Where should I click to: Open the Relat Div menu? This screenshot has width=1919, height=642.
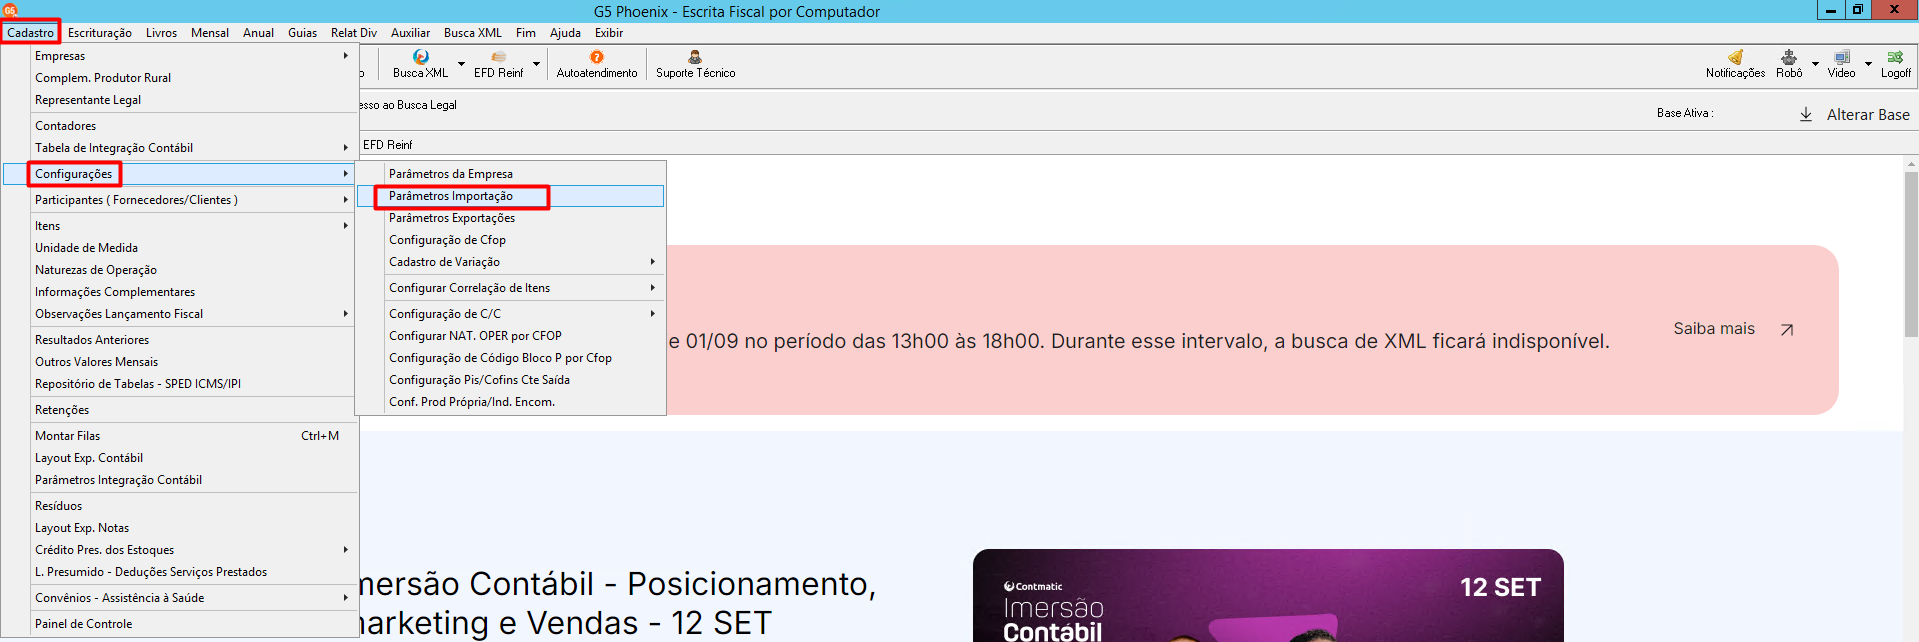pos(354,33)
